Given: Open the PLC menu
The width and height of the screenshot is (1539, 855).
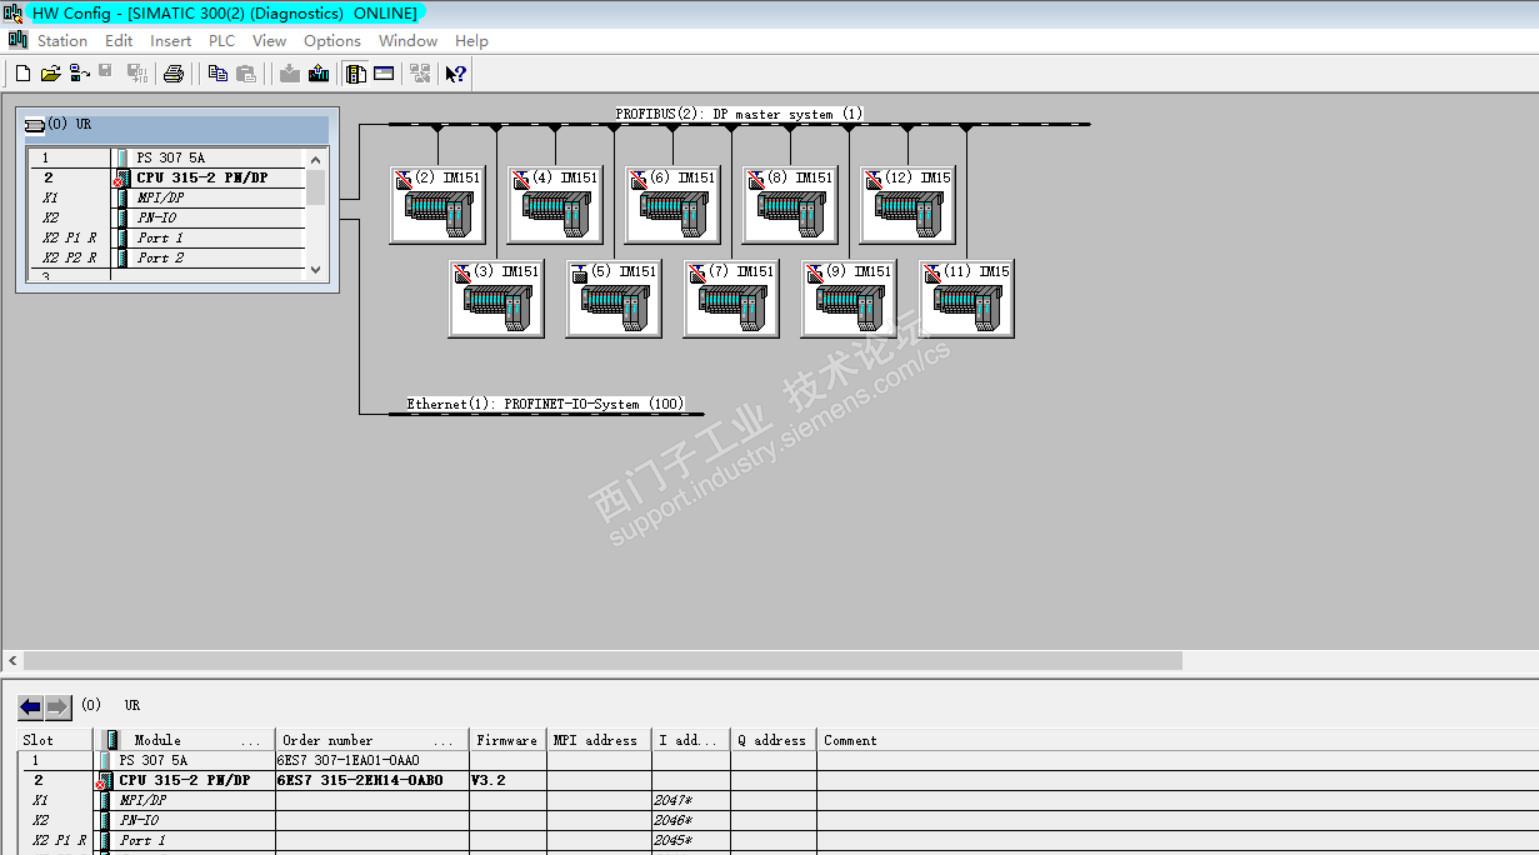Looking at the screenshot, I should pyautogui.click(x=222, y=41).
